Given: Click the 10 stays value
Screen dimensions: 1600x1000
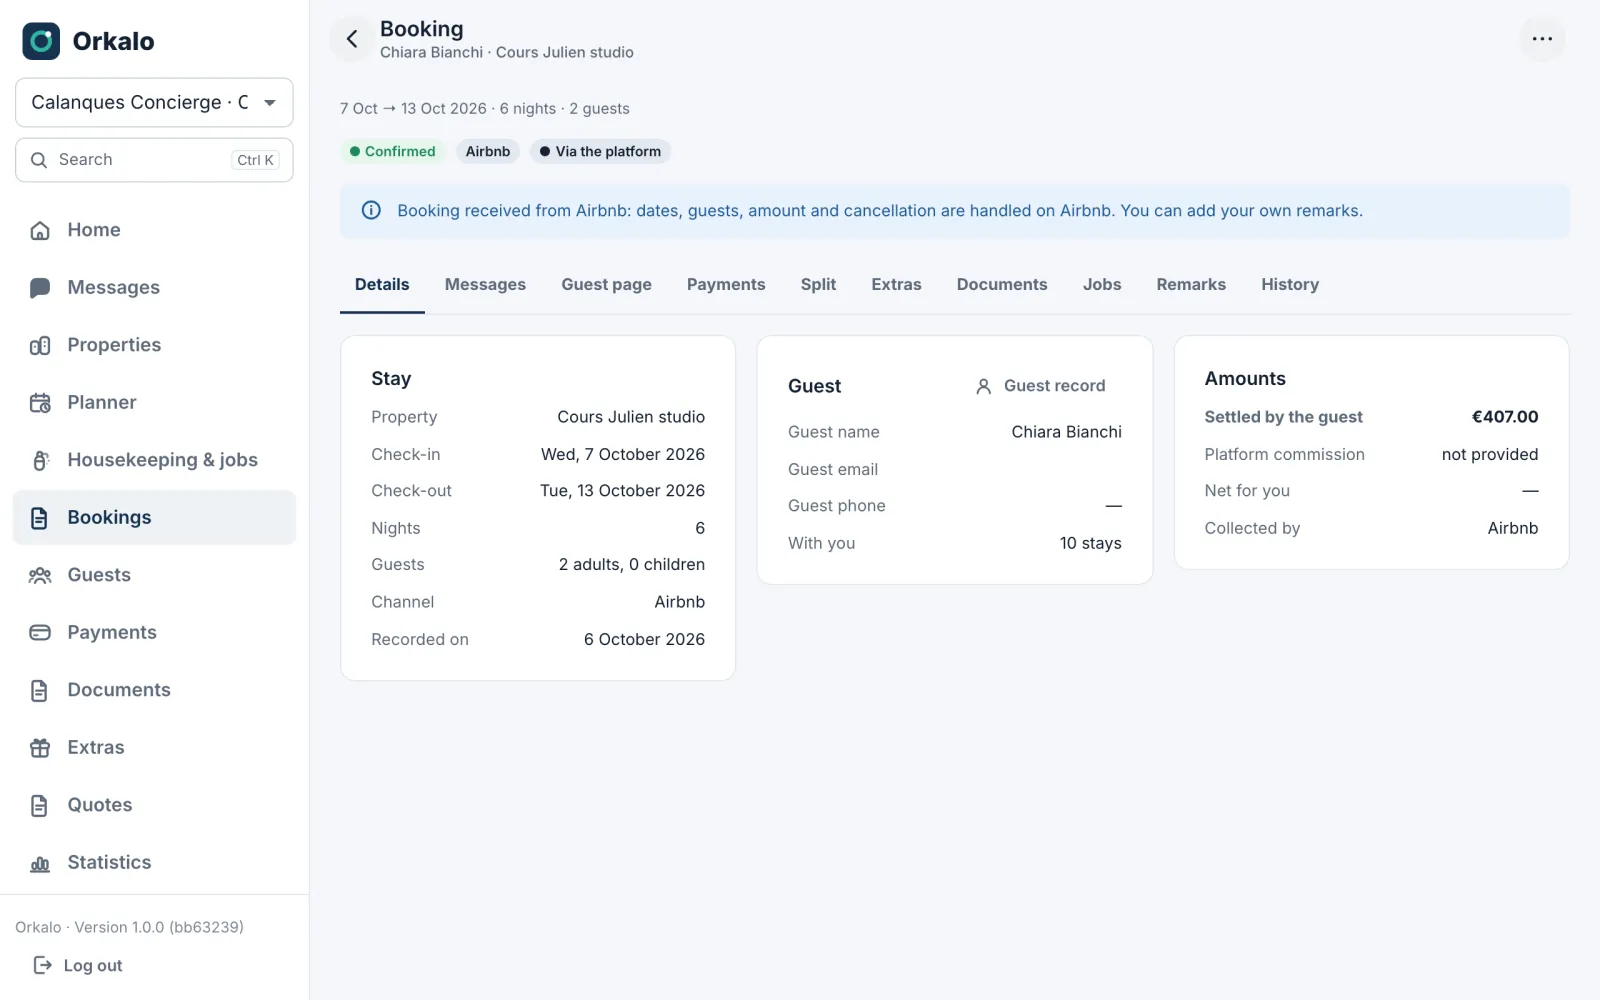Looking at the screenshot, I should click(1091, 543).
